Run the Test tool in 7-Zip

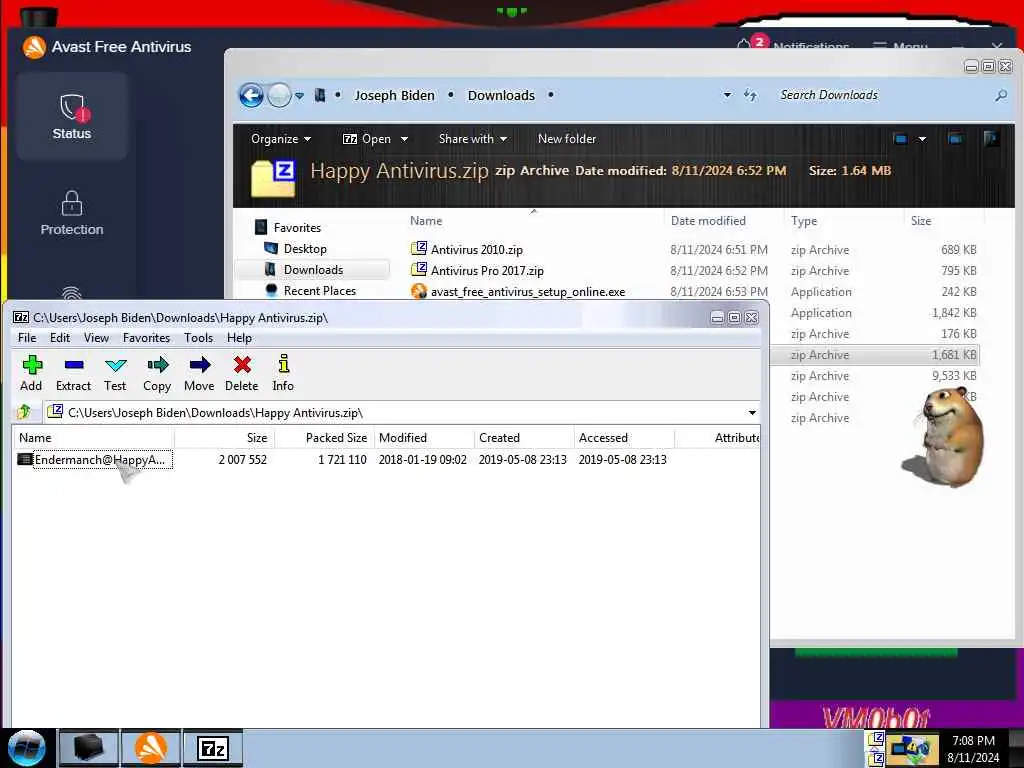coord(115,373)
